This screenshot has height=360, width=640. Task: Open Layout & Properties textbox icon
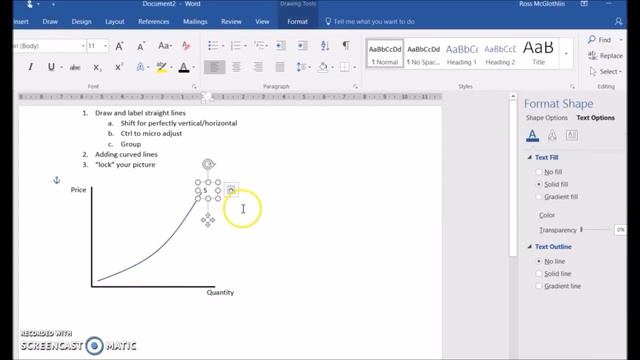[x=571, y=135]
